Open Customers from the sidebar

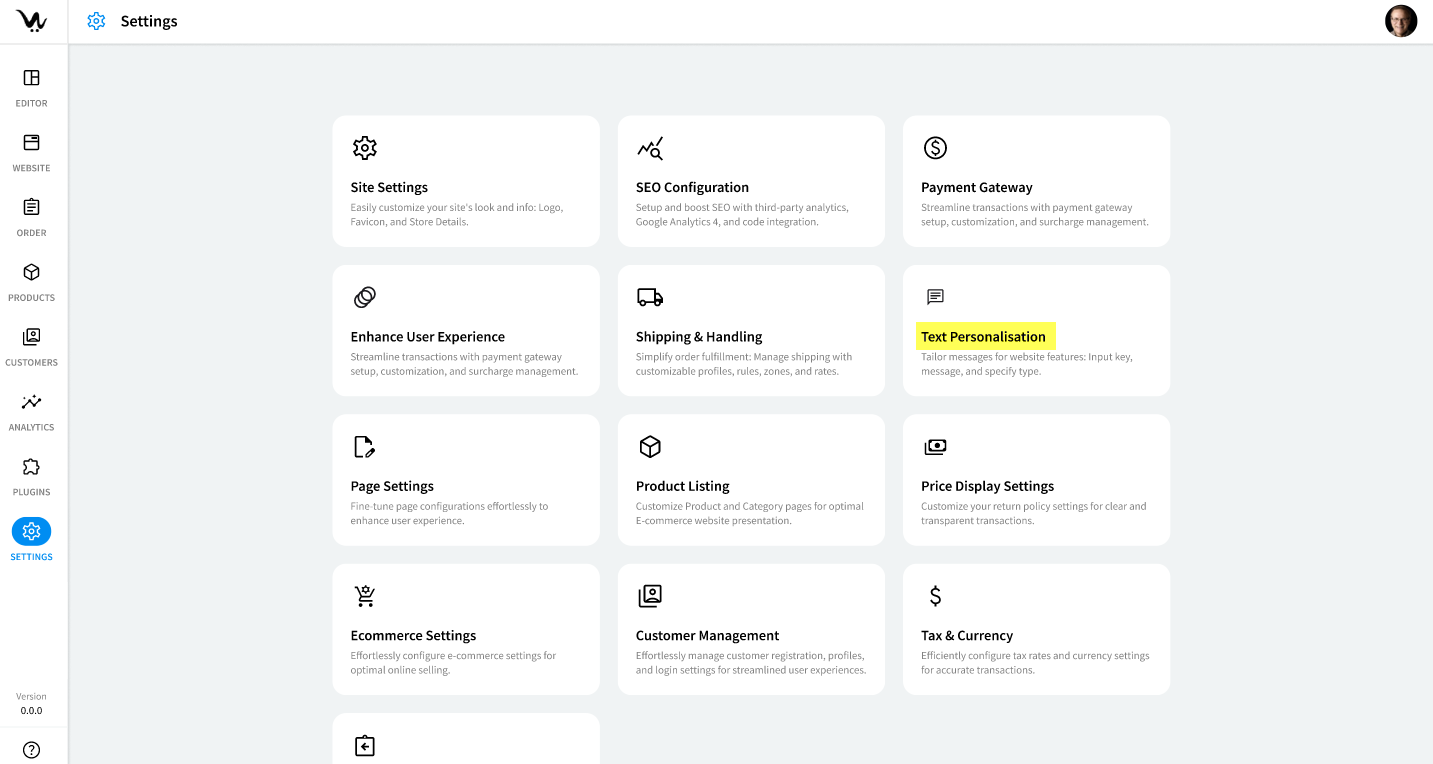[31, 337]
